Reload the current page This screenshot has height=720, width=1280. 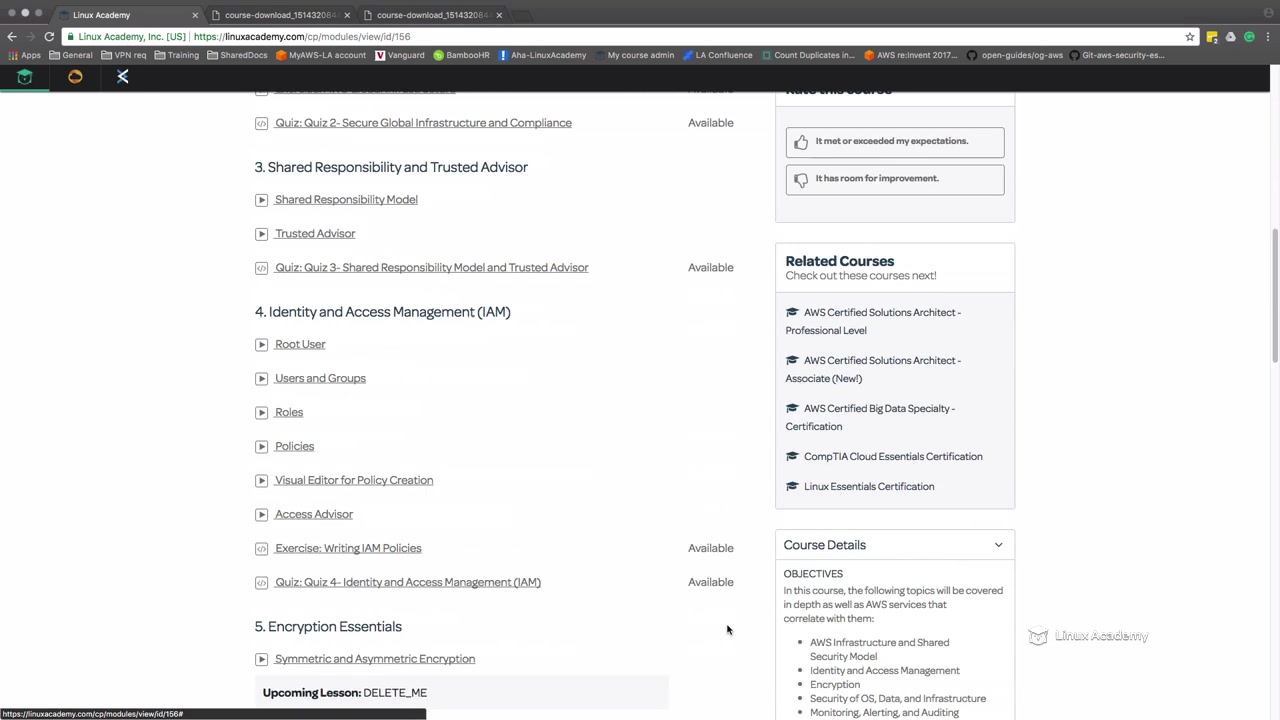[x=49, y=36]
